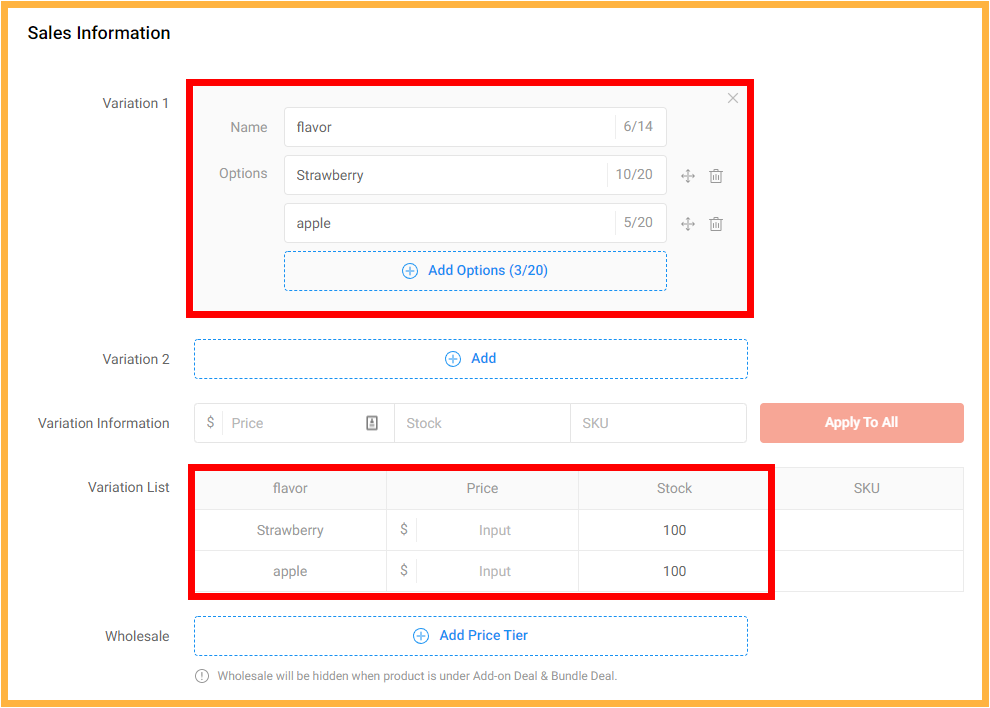Image resolution: width=990 pixels, height=708 pixels.
Task: Click the Sales Information heading
Action: click(x=99, y=33)
